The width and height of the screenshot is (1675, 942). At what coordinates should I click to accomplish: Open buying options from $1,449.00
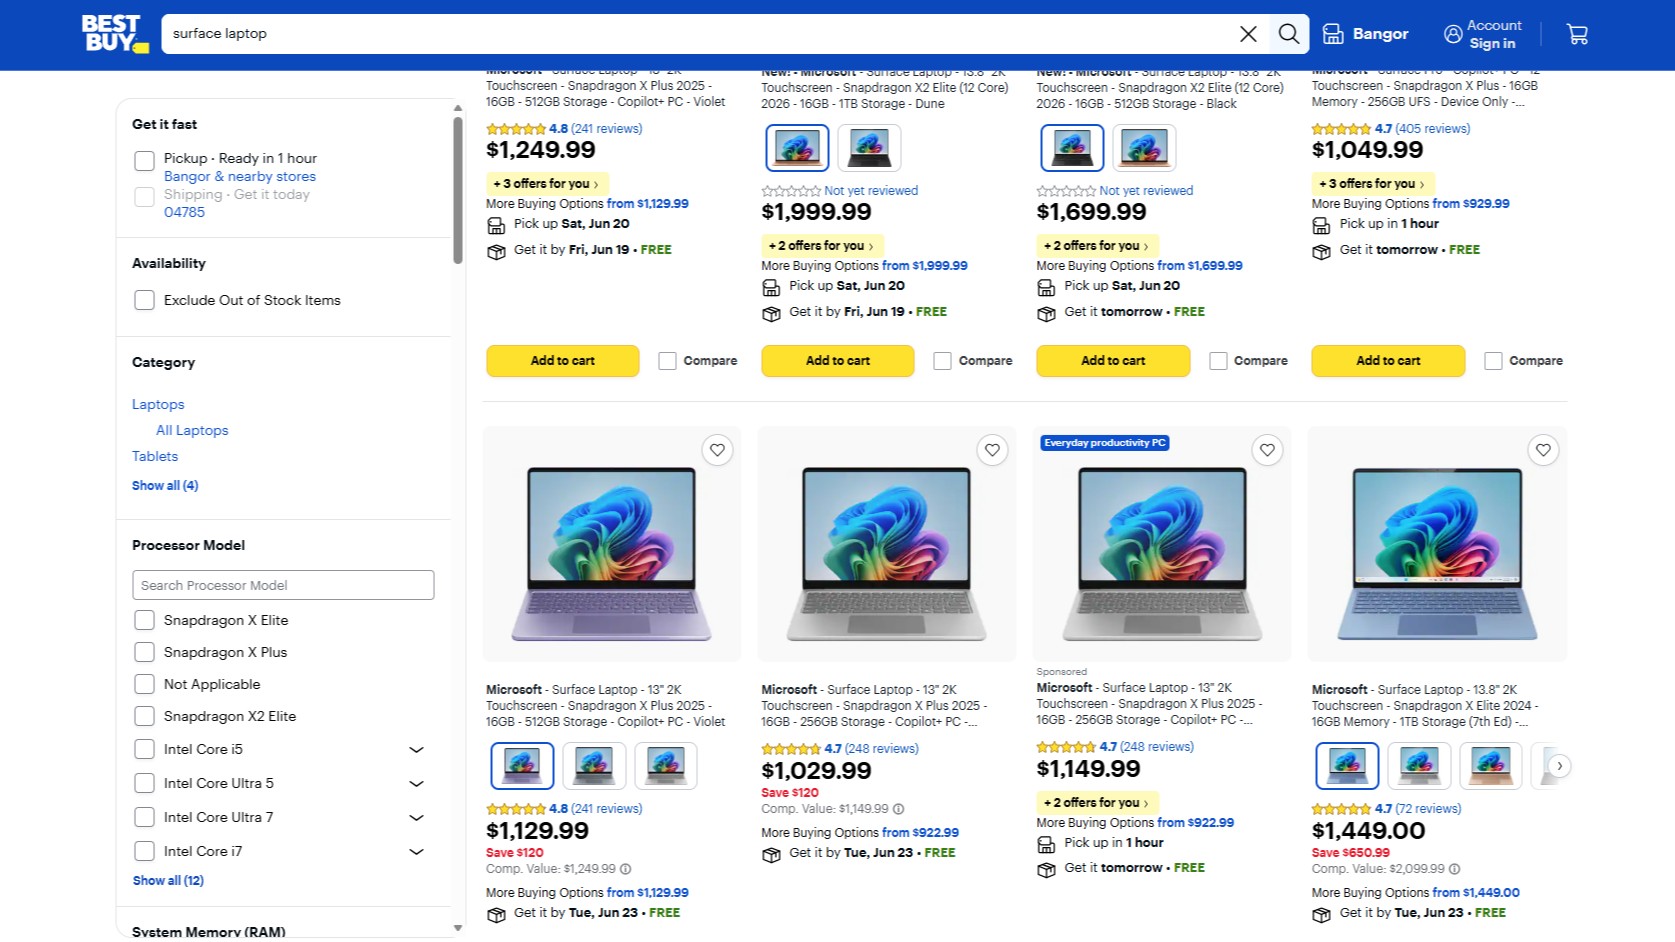(x=1476, y=893)
